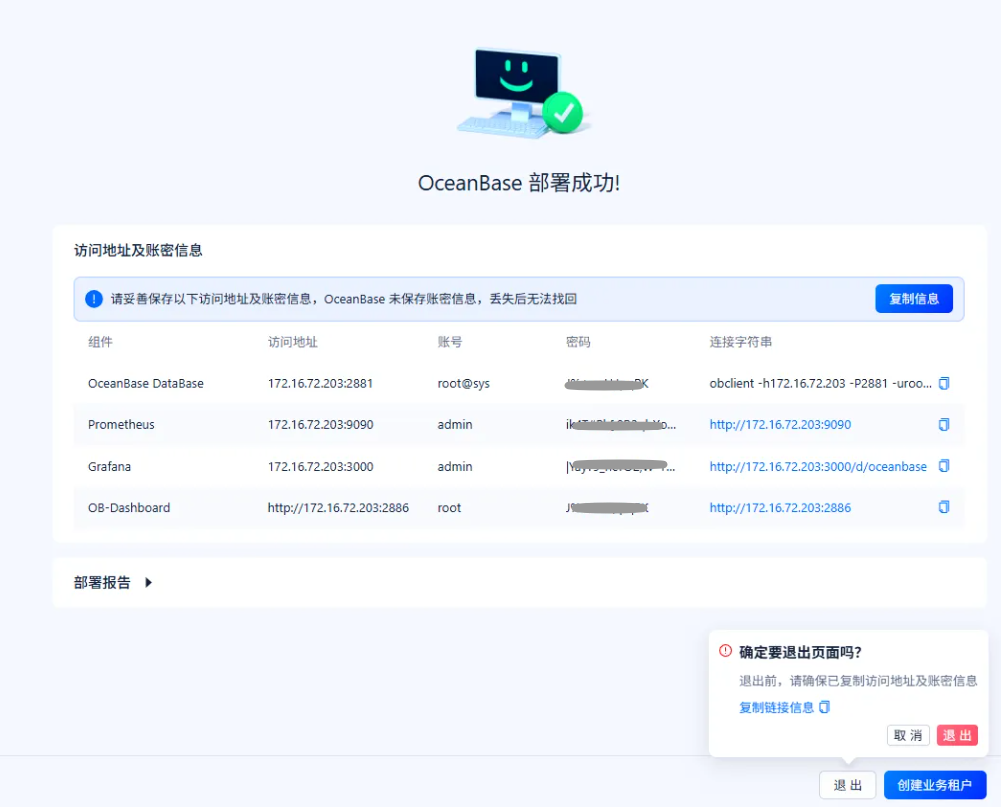Click the OceanBase DataBase password cell
Image resolution: width=1001 pixels, height=810 pixels.
click(x=606, y=384)
